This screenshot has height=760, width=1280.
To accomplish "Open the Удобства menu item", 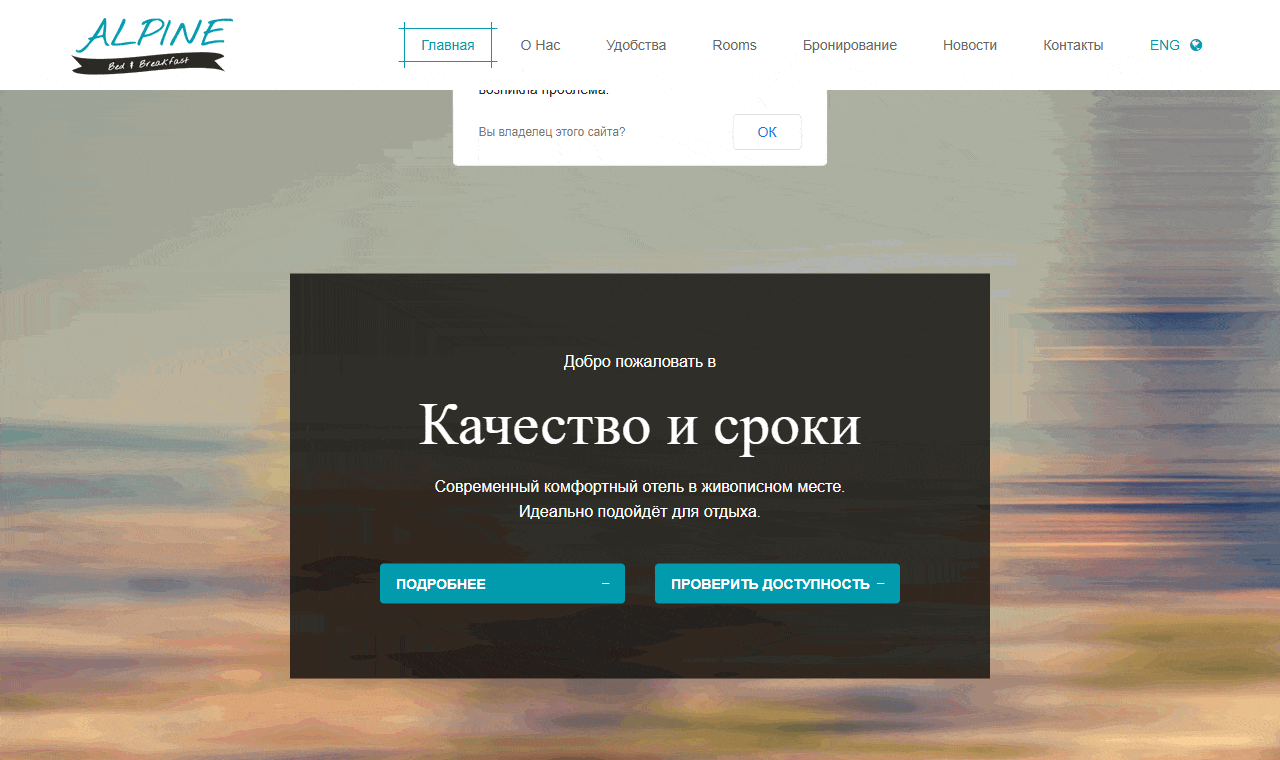I will click(636, 45).
